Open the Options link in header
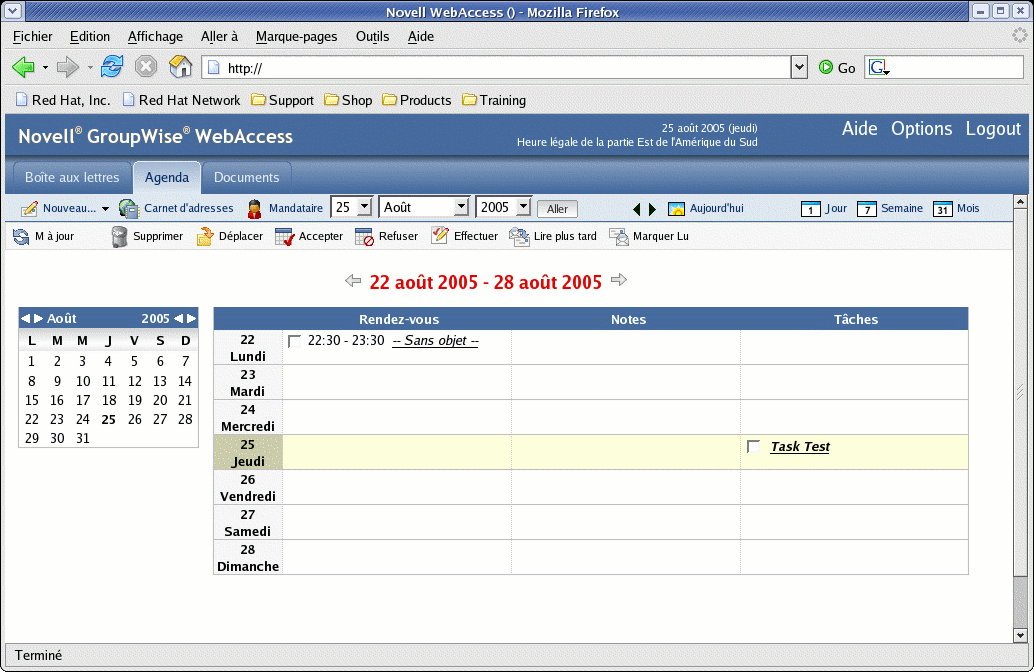Screen dimensions: 1034x672 click(x=921, y=129)
